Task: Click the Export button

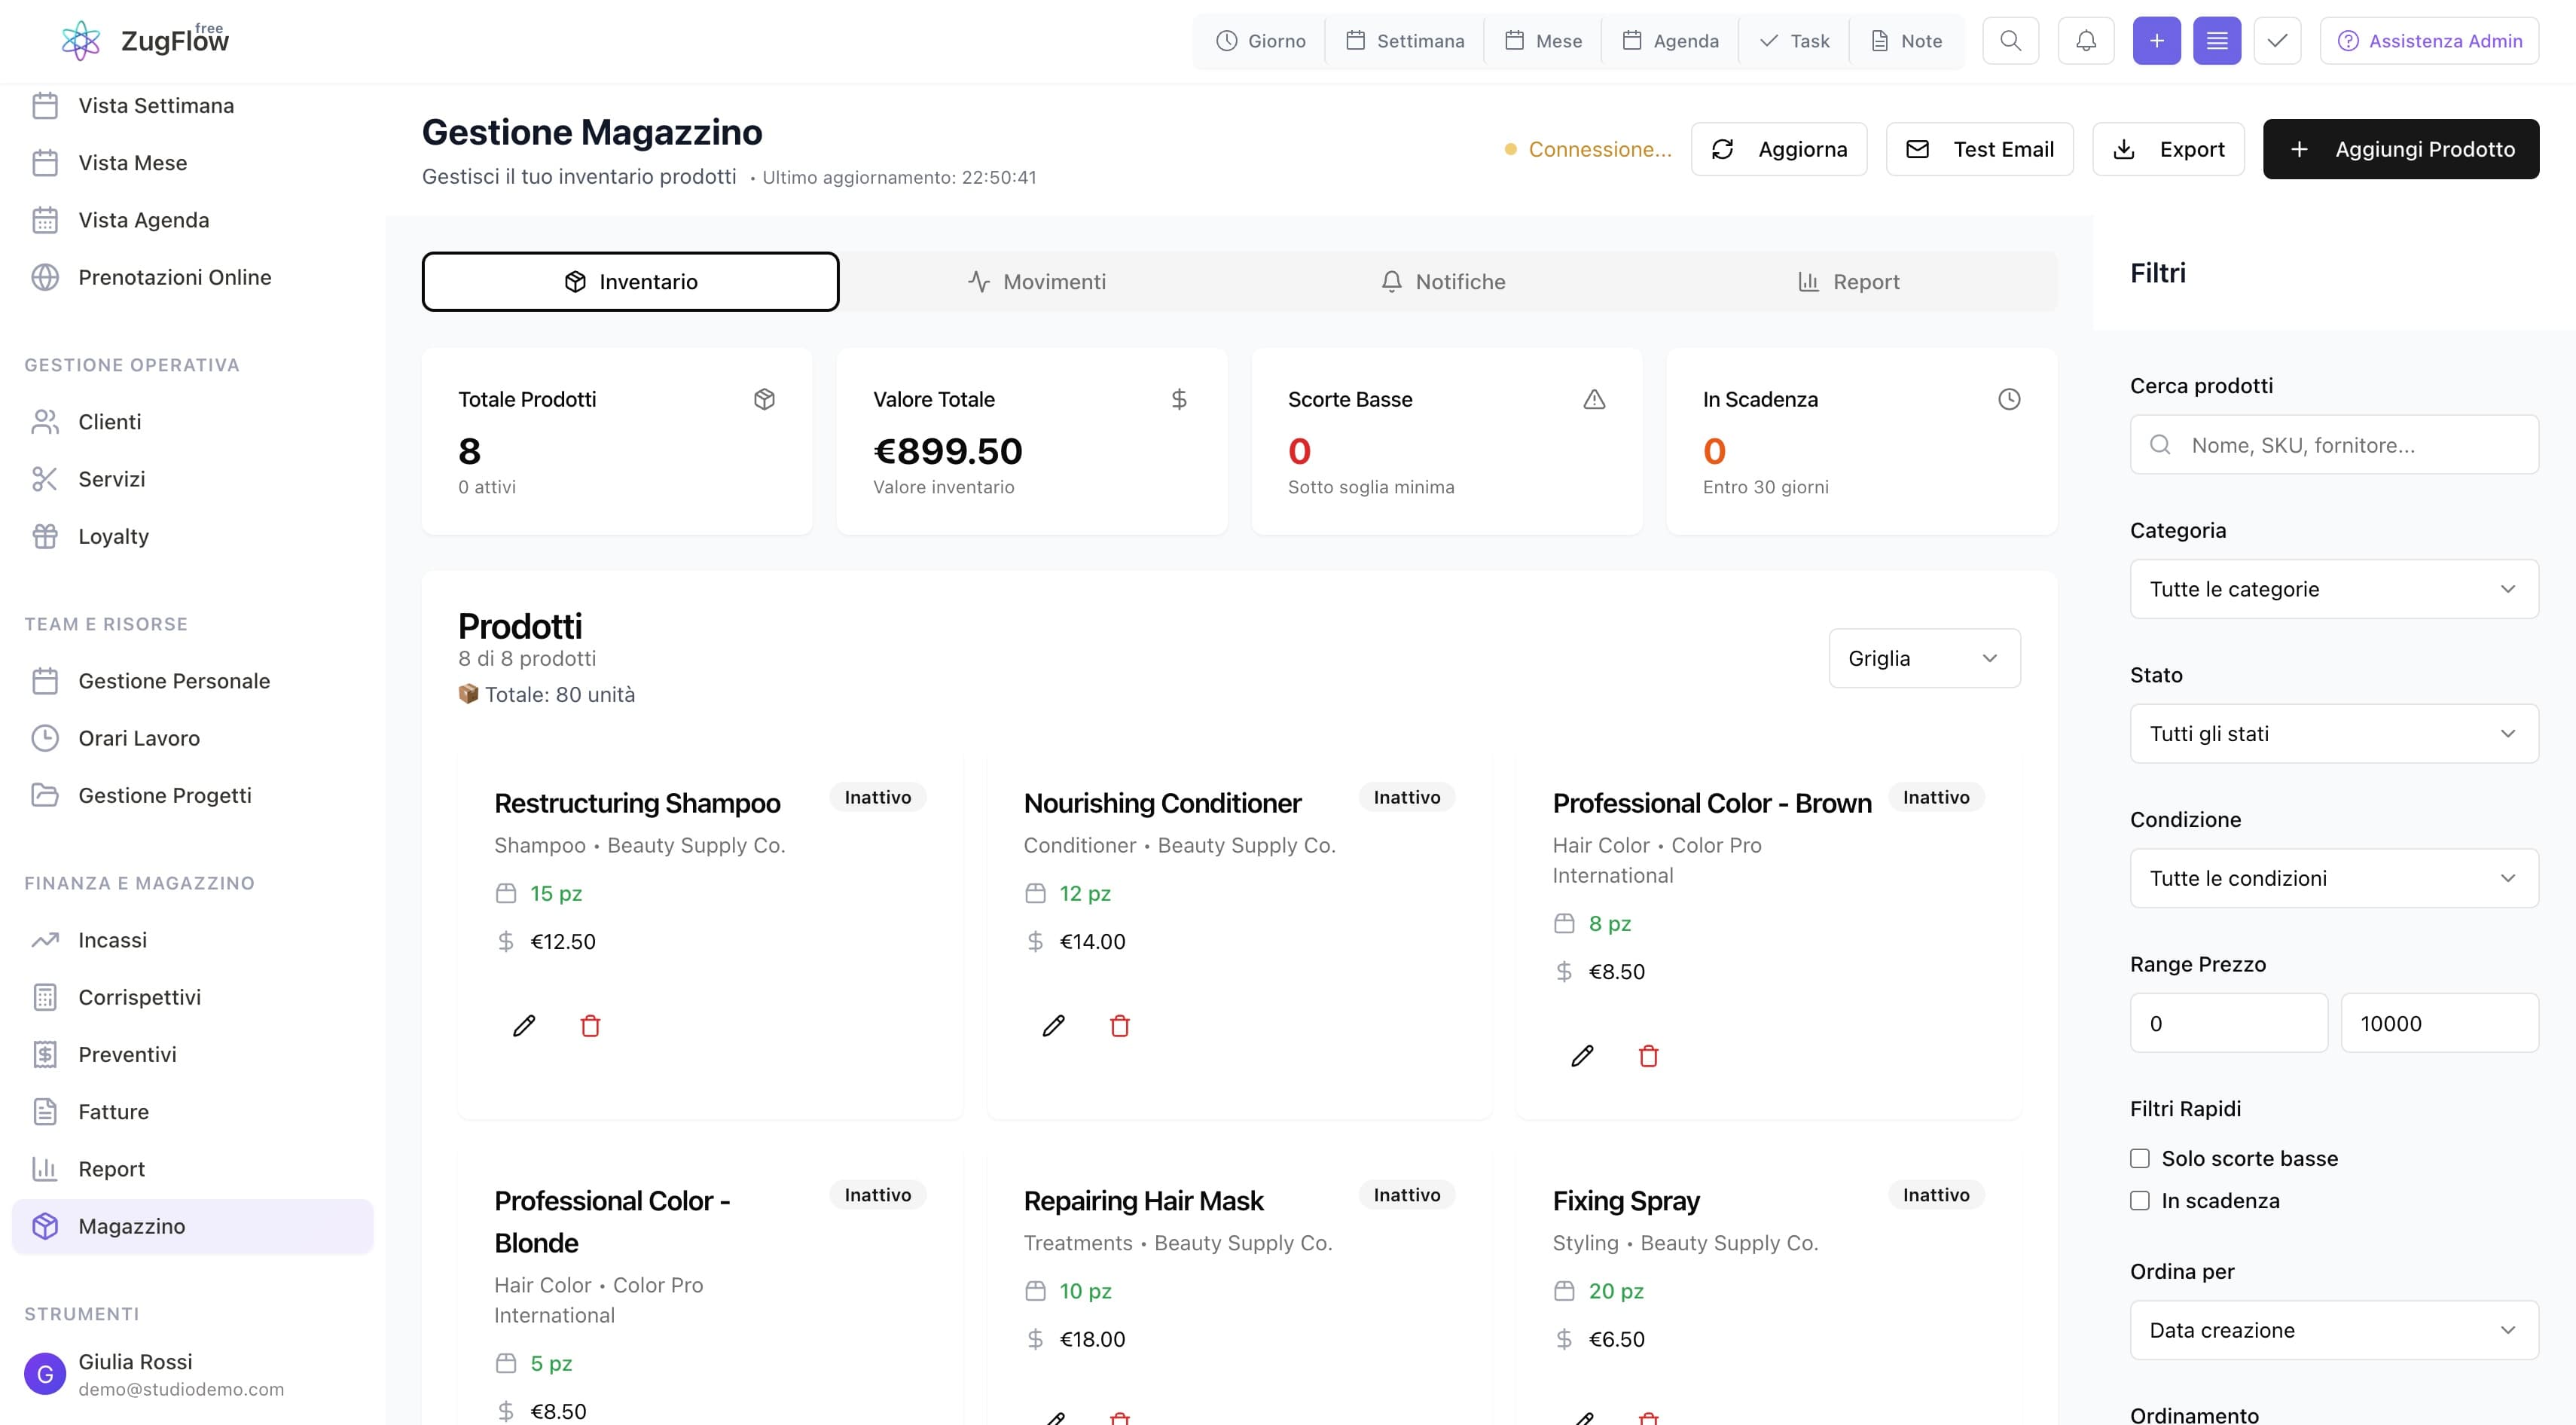Action: [x=2168, y=149]
